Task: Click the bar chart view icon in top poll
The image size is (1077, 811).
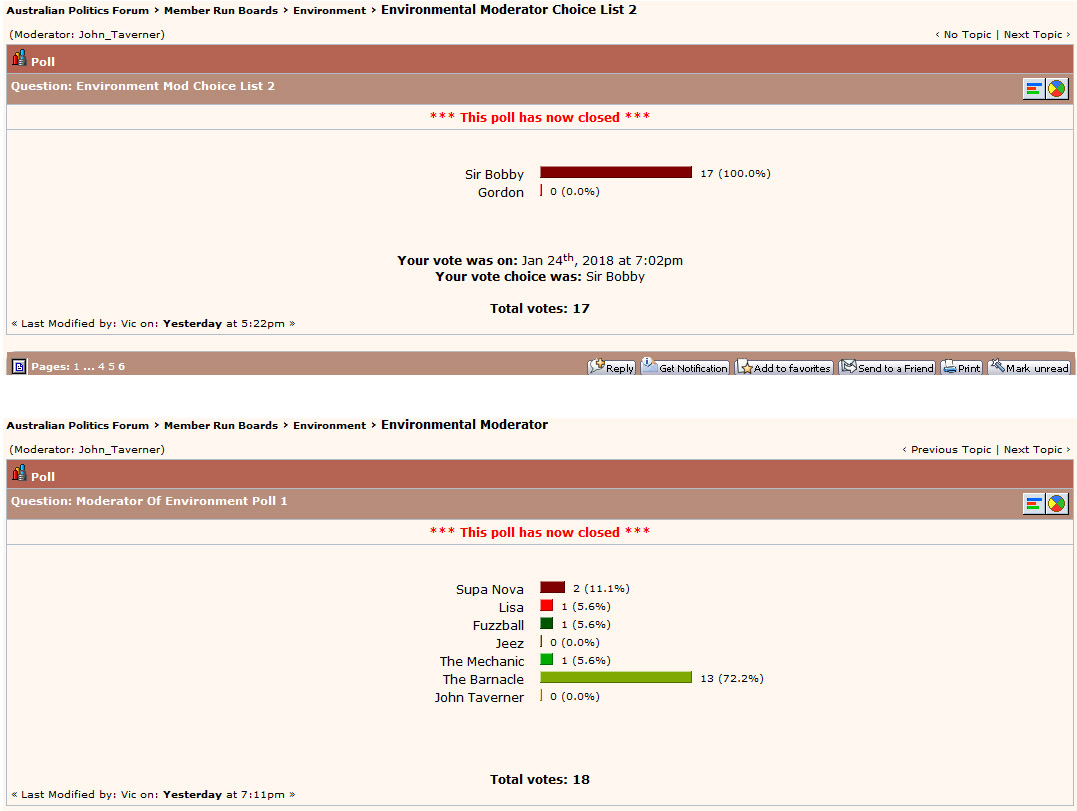Action: point(1034,89)
